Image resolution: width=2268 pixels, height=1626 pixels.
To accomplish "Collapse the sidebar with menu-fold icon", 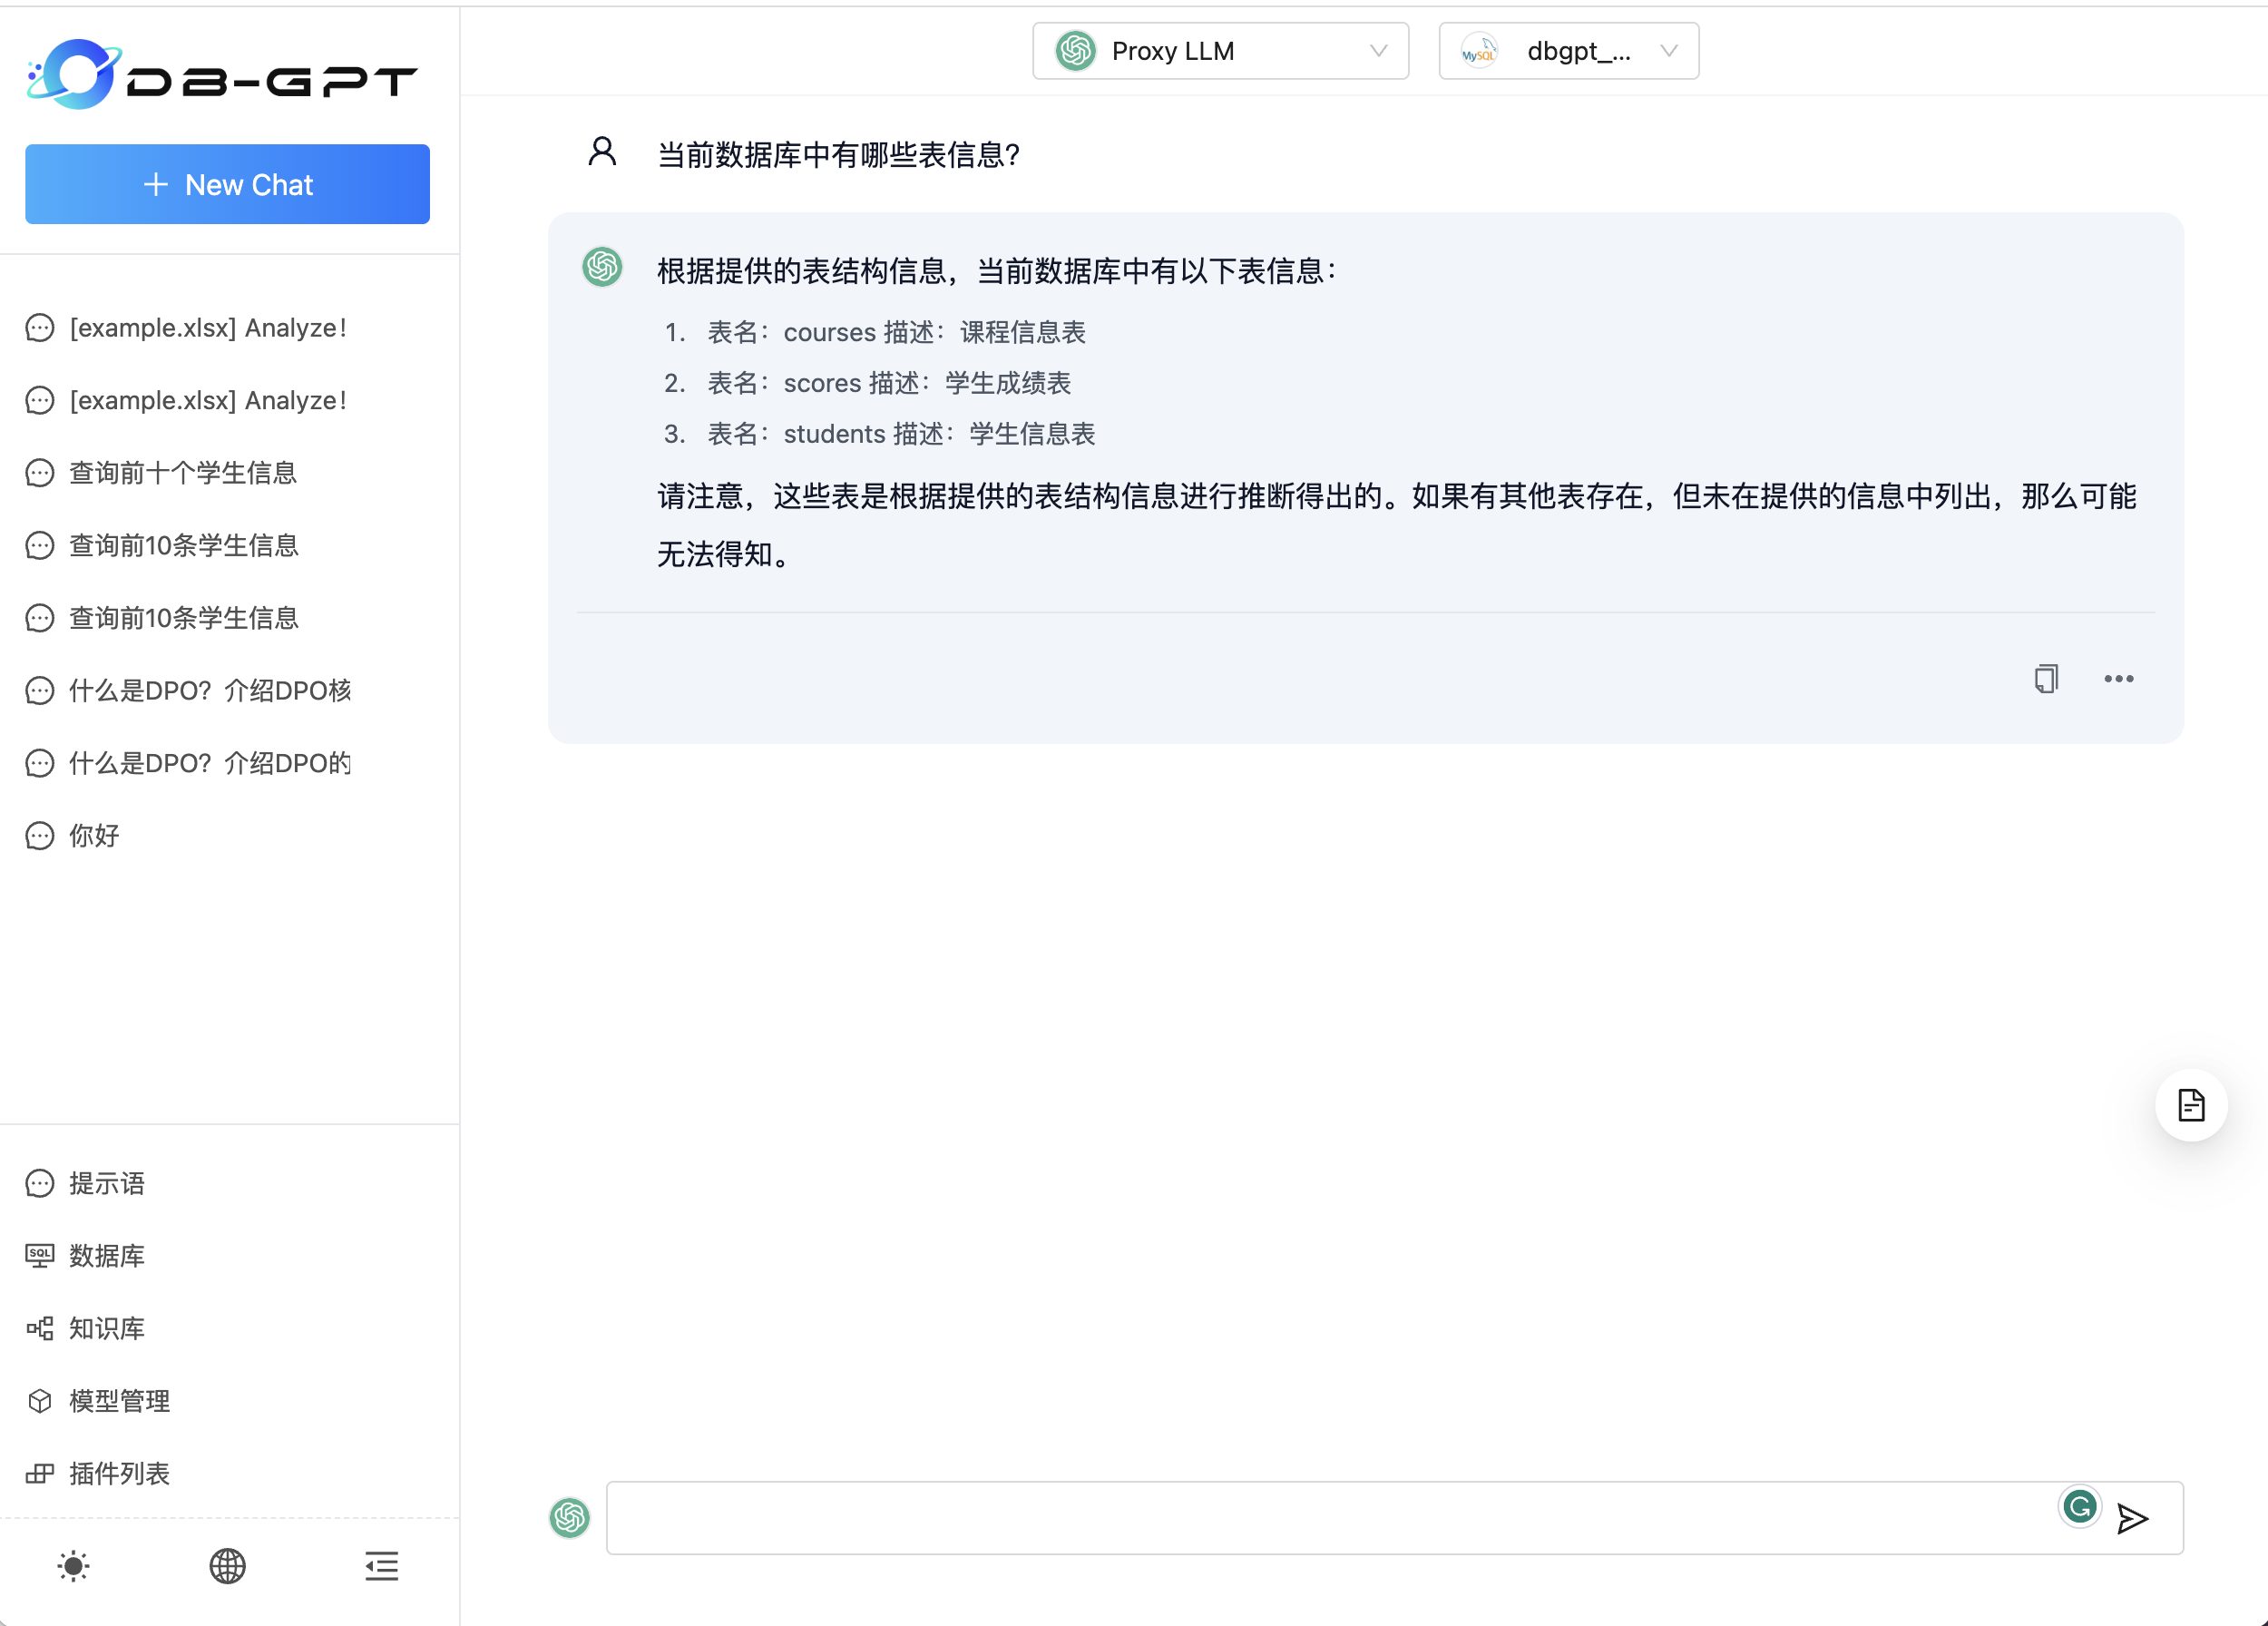I will (381, 1566).
